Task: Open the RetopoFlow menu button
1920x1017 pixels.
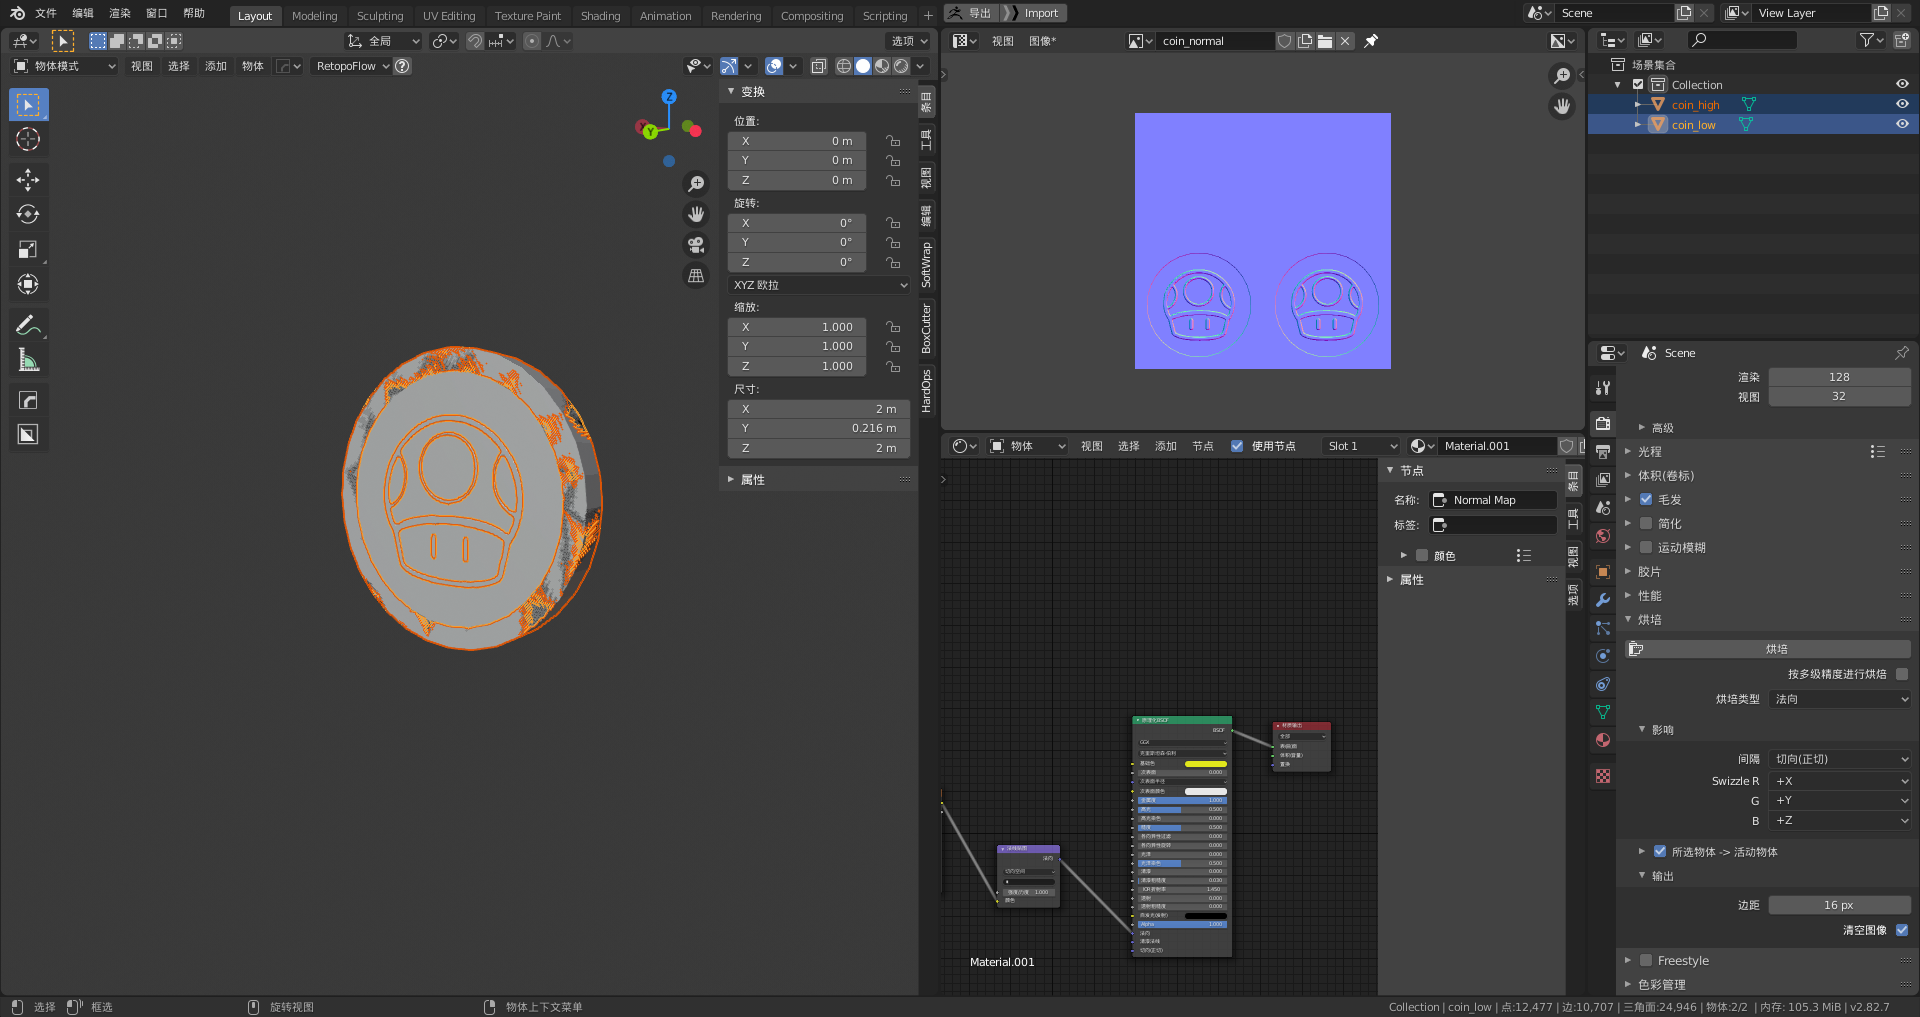Action: 352,66
